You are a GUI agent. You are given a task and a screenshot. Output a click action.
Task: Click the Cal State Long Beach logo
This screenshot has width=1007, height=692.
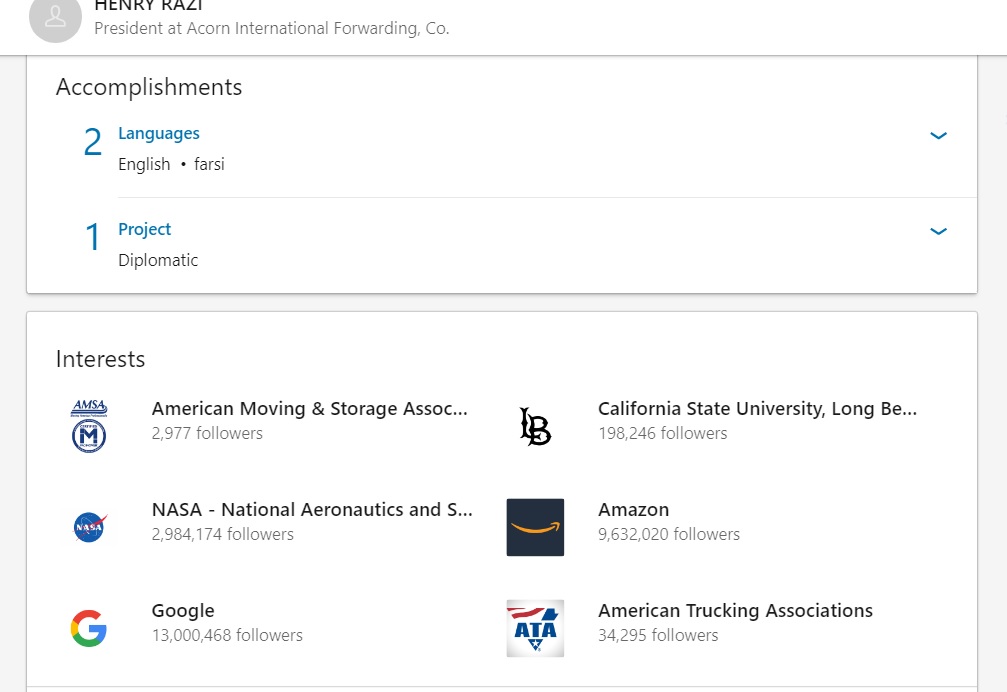pyautogui.click(x=535, y=426)
